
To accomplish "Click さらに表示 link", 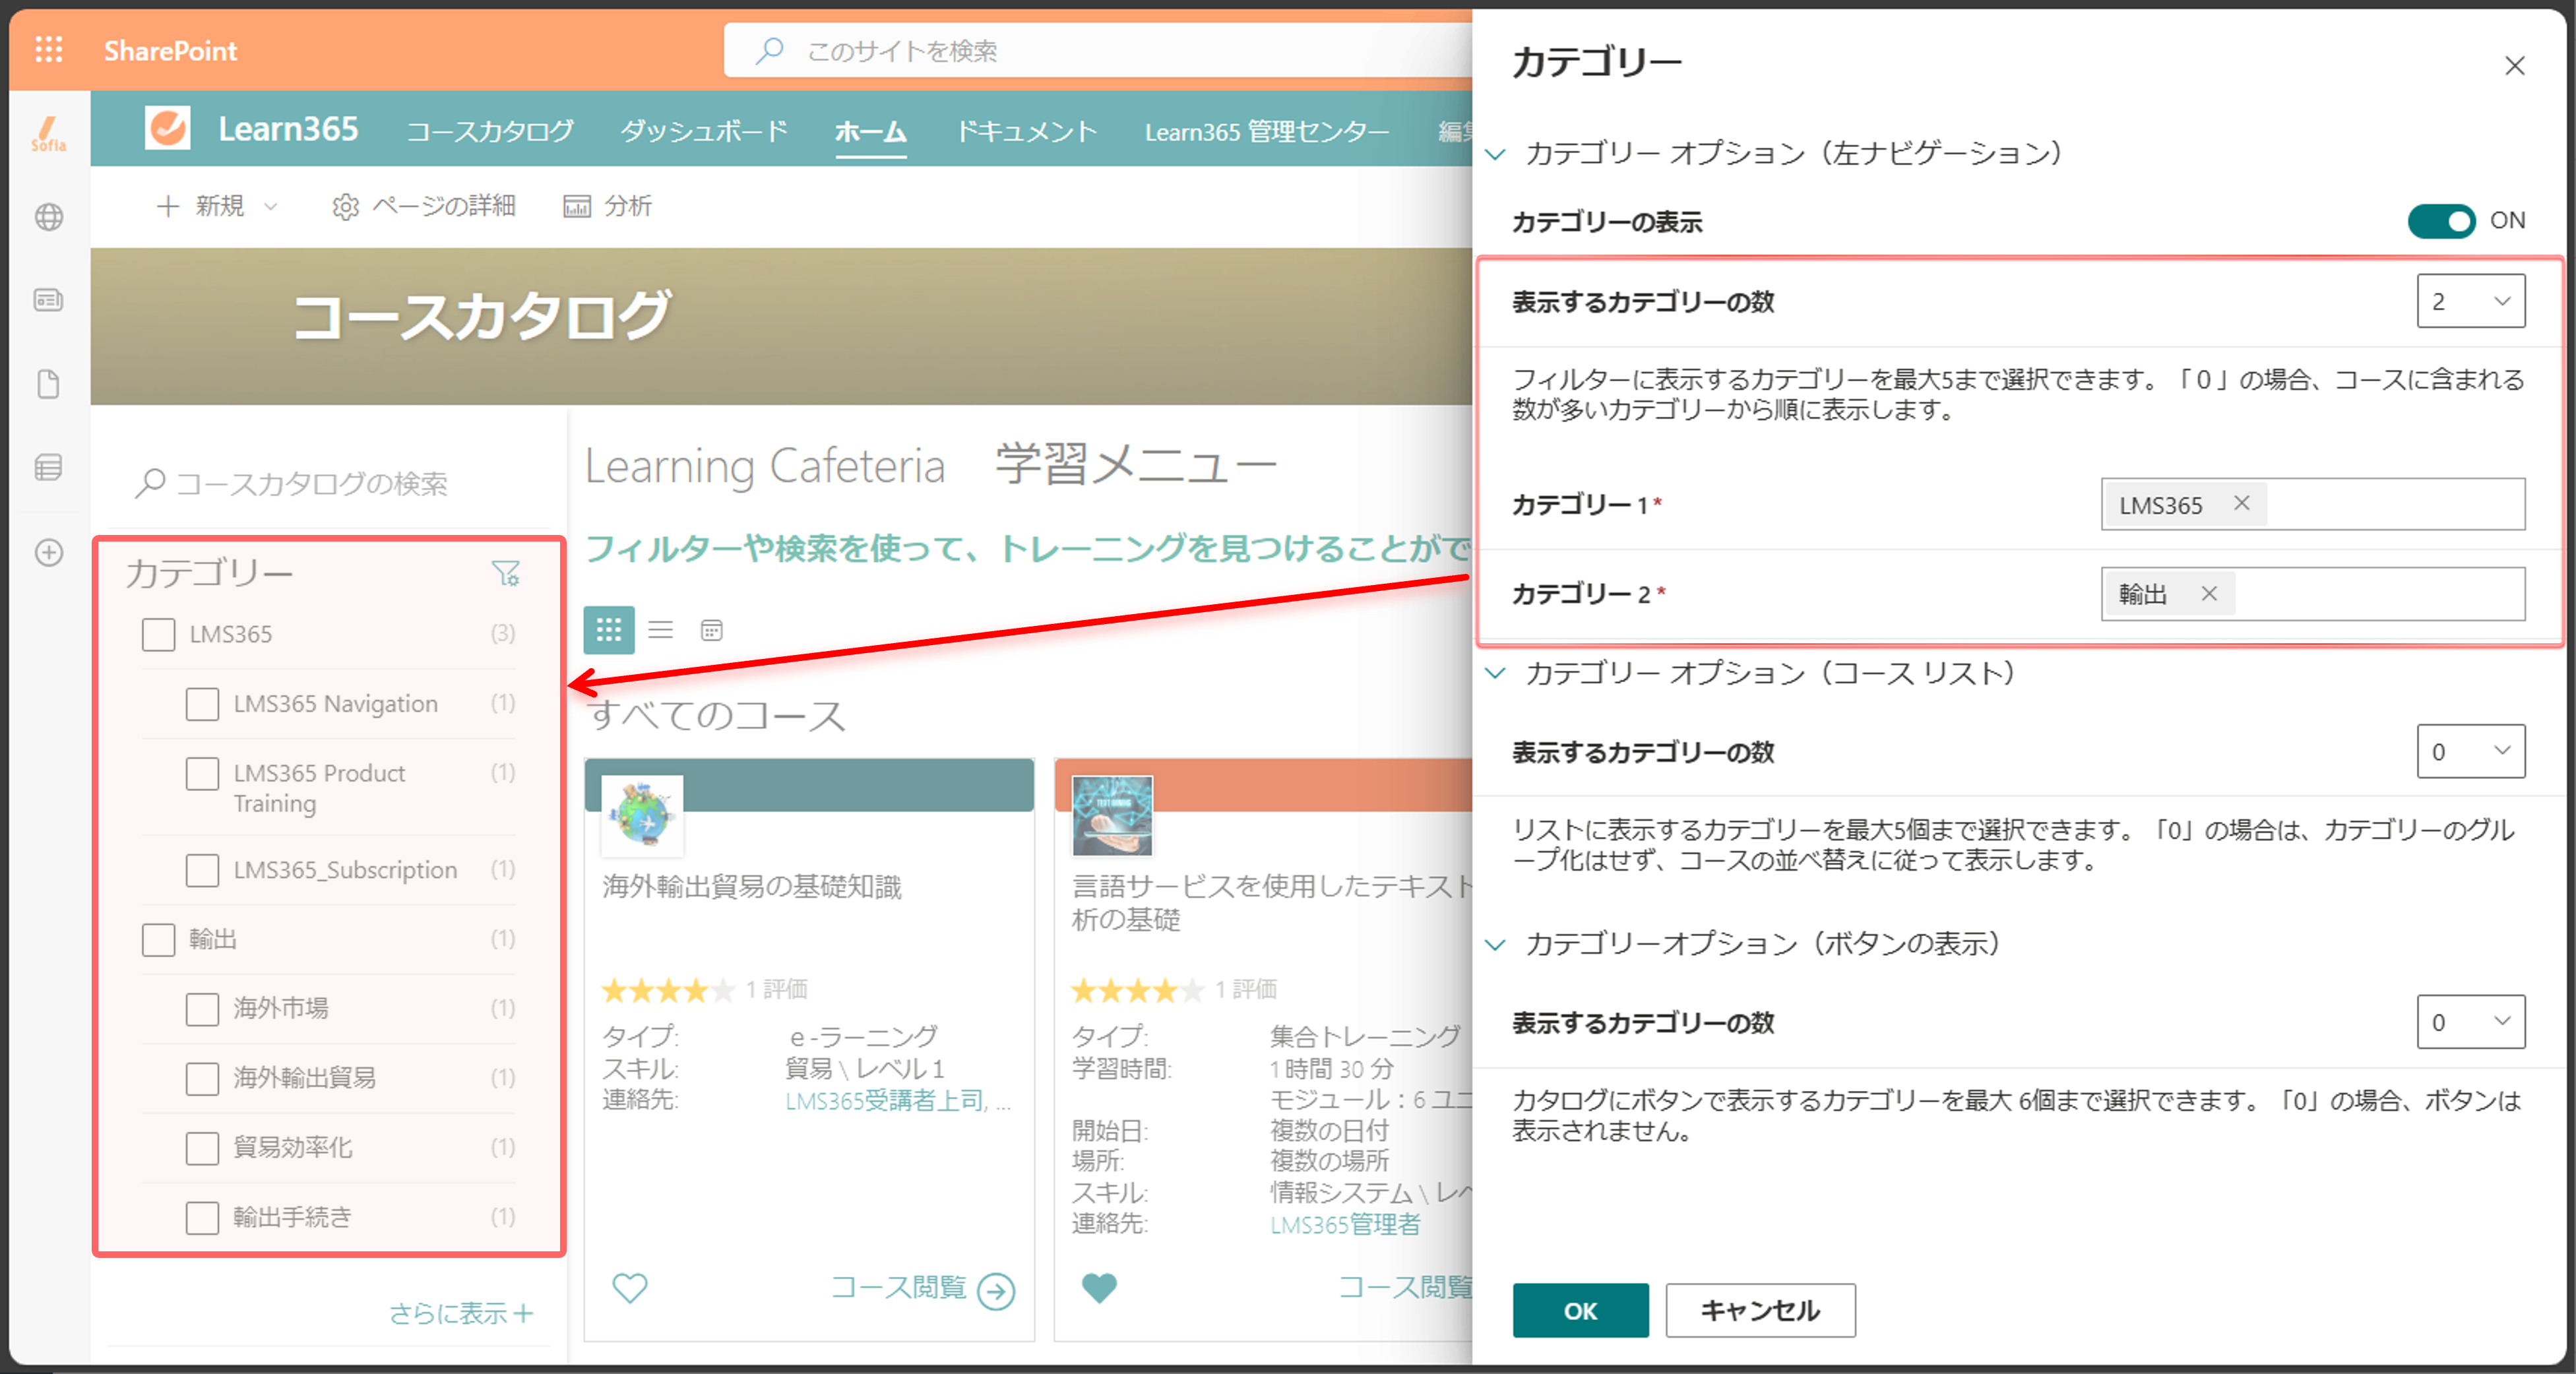I will click(461, 1313).
